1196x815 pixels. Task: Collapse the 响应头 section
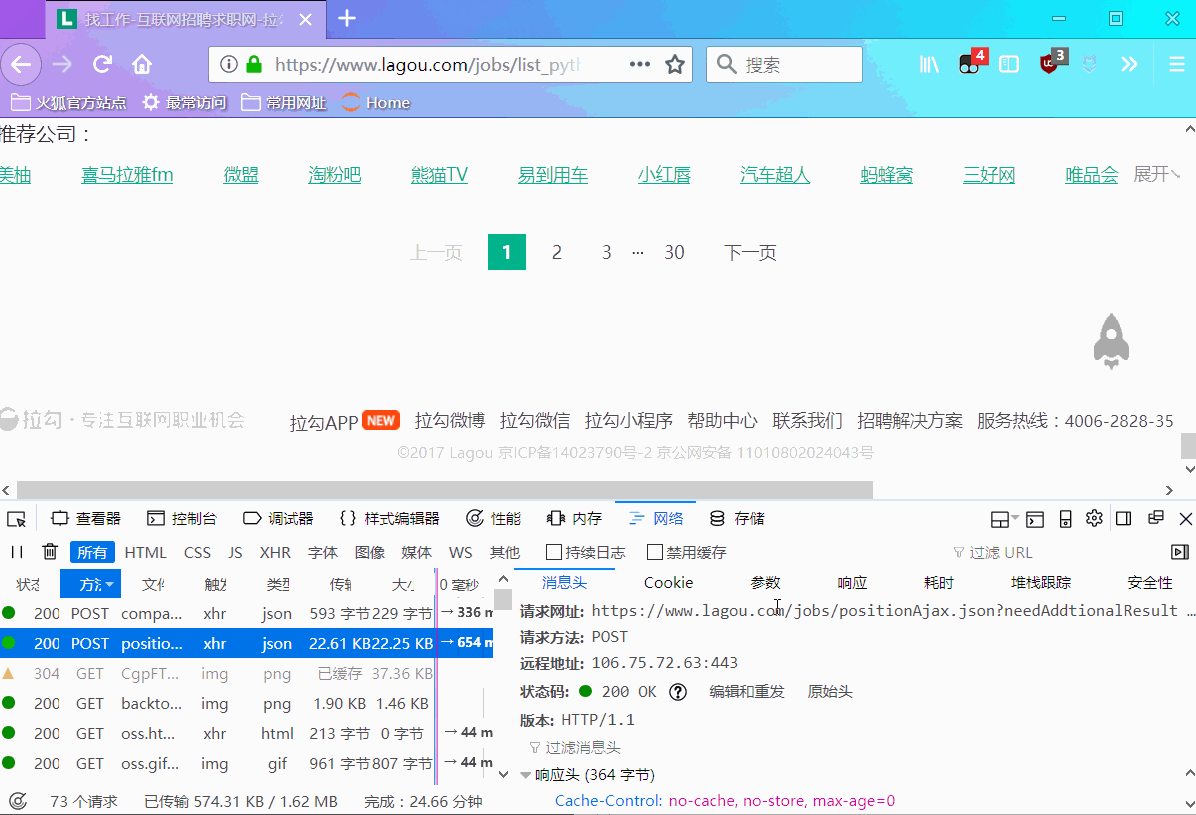pos(525,775)
